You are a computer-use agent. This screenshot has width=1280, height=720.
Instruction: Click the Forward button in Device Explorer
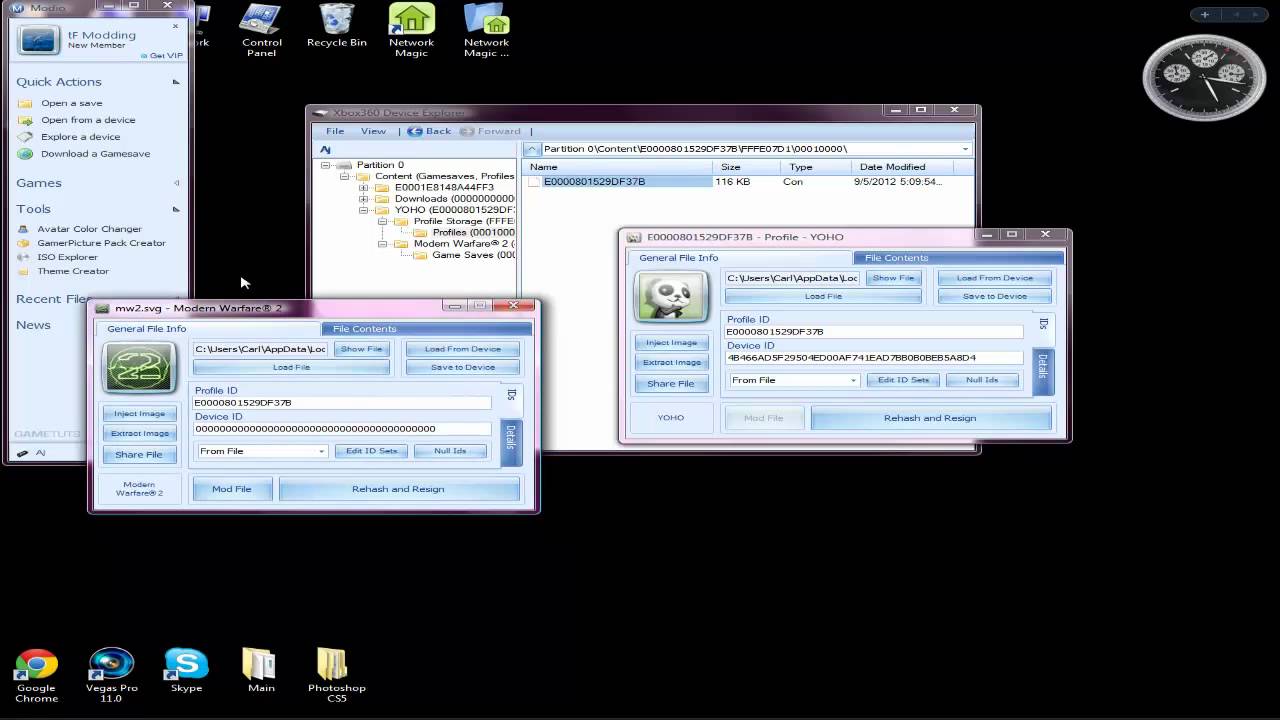pos(491,131)
